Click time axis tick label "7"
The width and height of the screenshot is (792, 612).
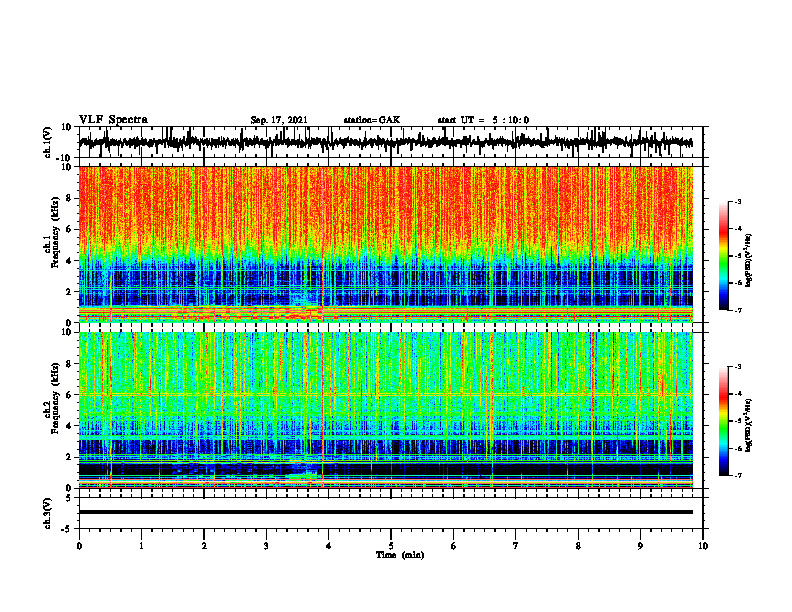(x=516, y=546)
